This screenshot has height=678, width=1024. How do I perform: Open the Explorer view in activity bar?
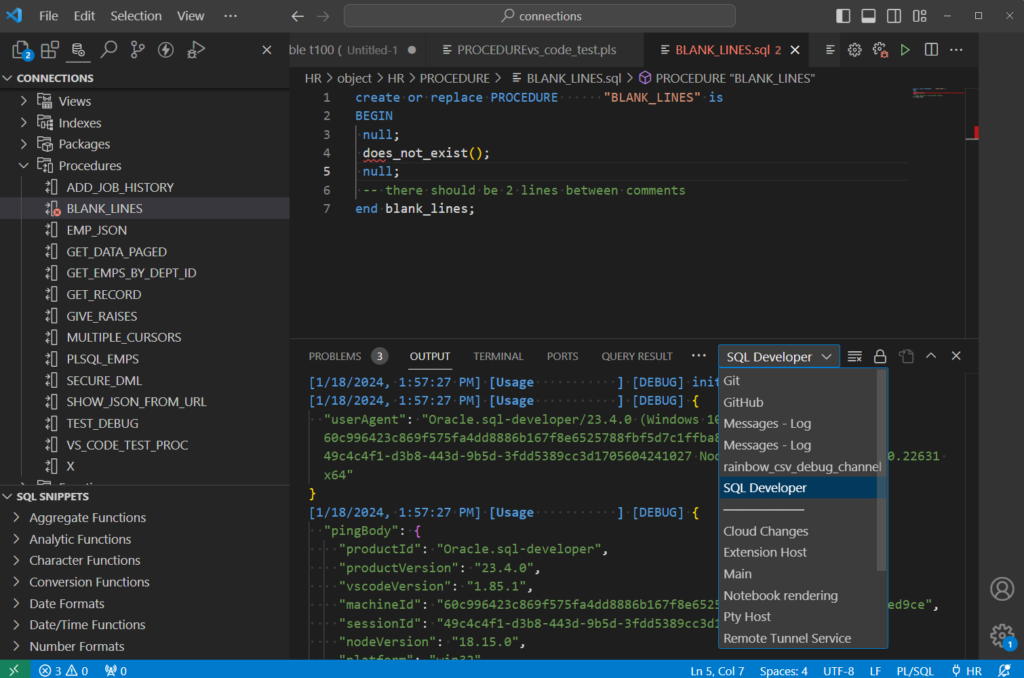(x=21, y=50)
